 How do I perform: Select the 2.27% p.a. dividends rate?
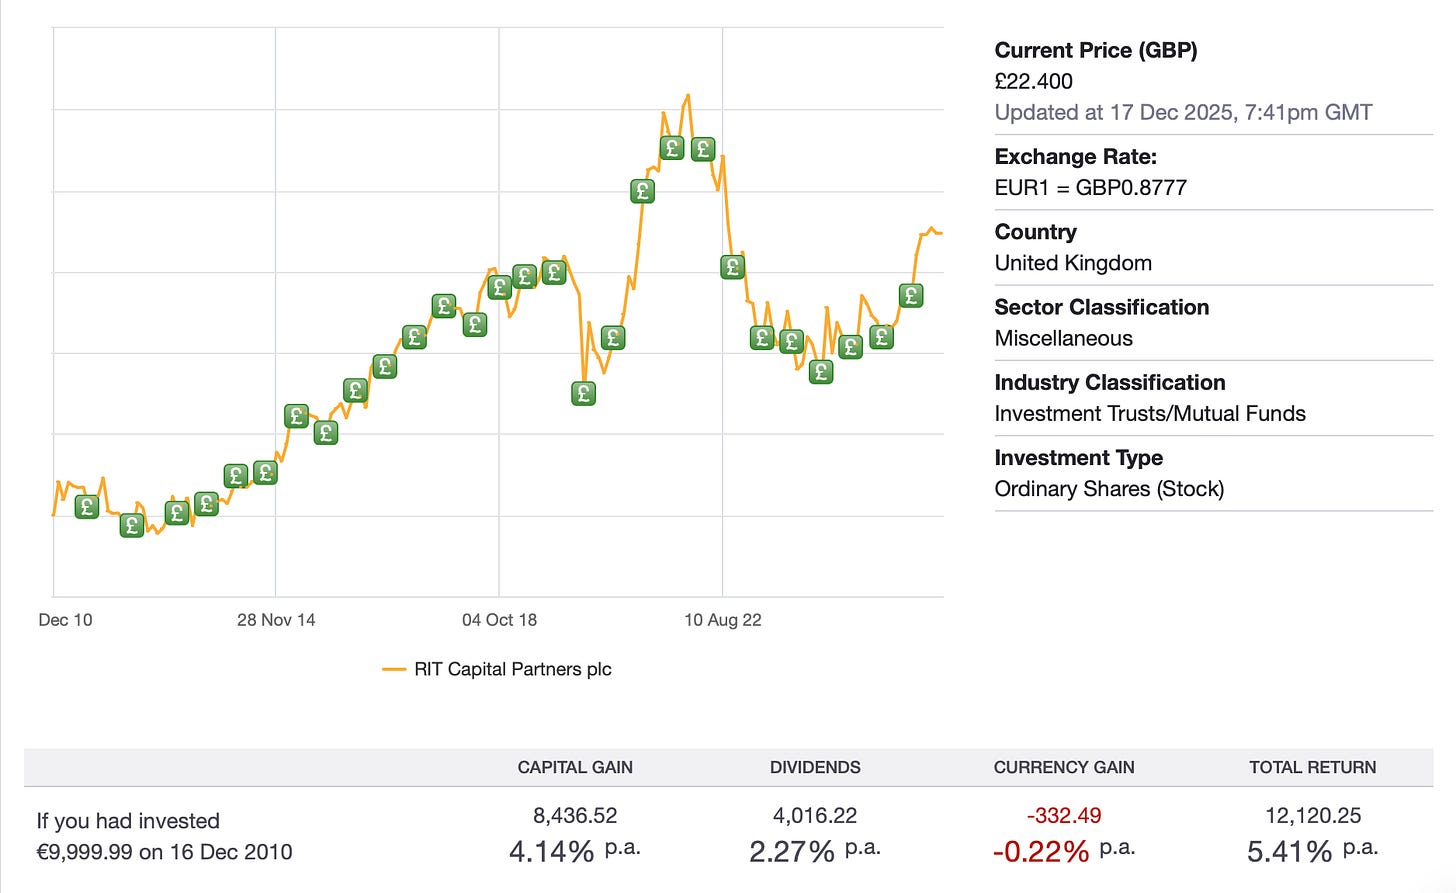(x=815, y=851)
